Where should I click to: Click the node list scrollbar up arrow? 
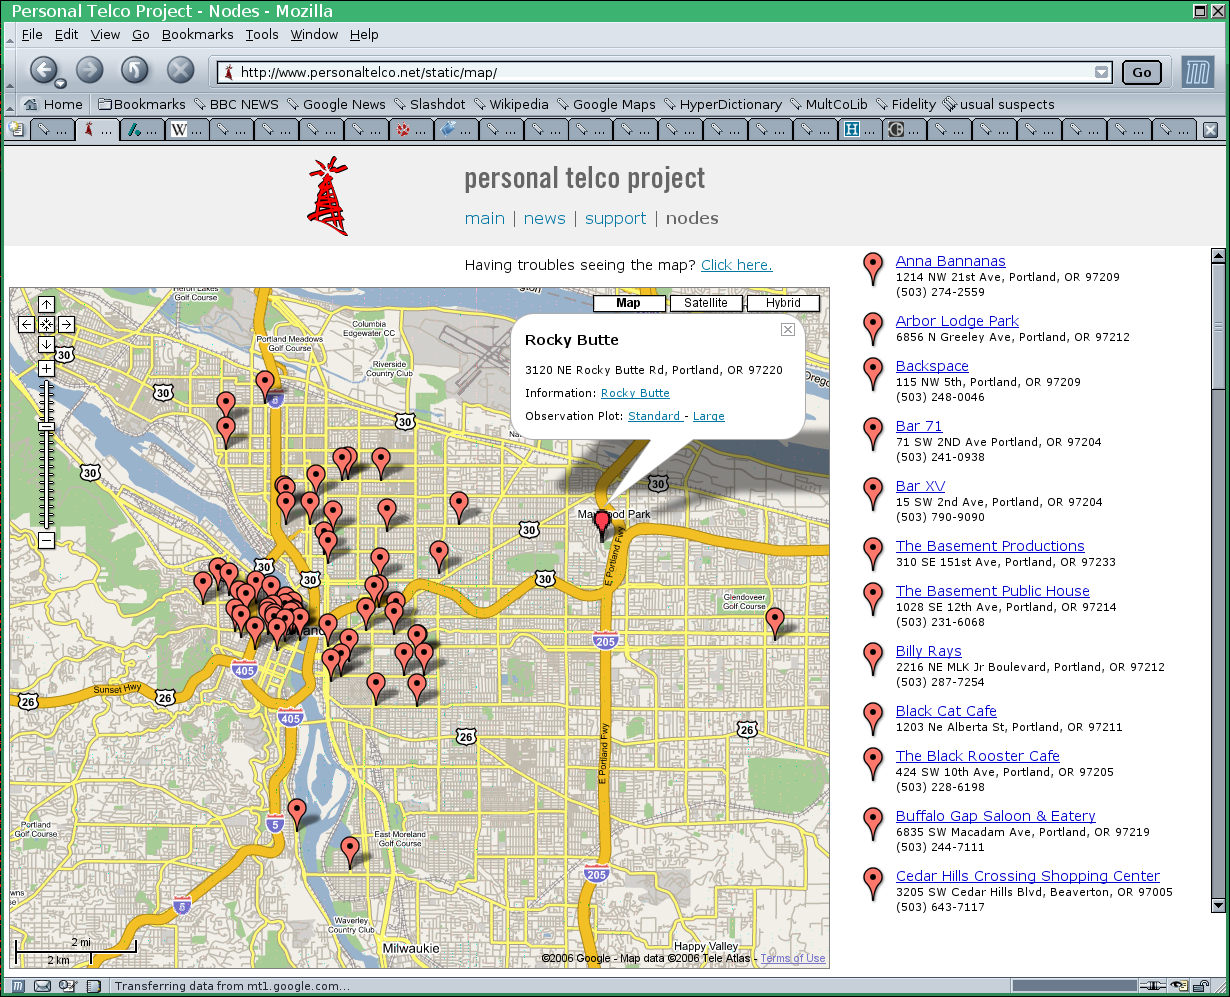[1218, 256]
